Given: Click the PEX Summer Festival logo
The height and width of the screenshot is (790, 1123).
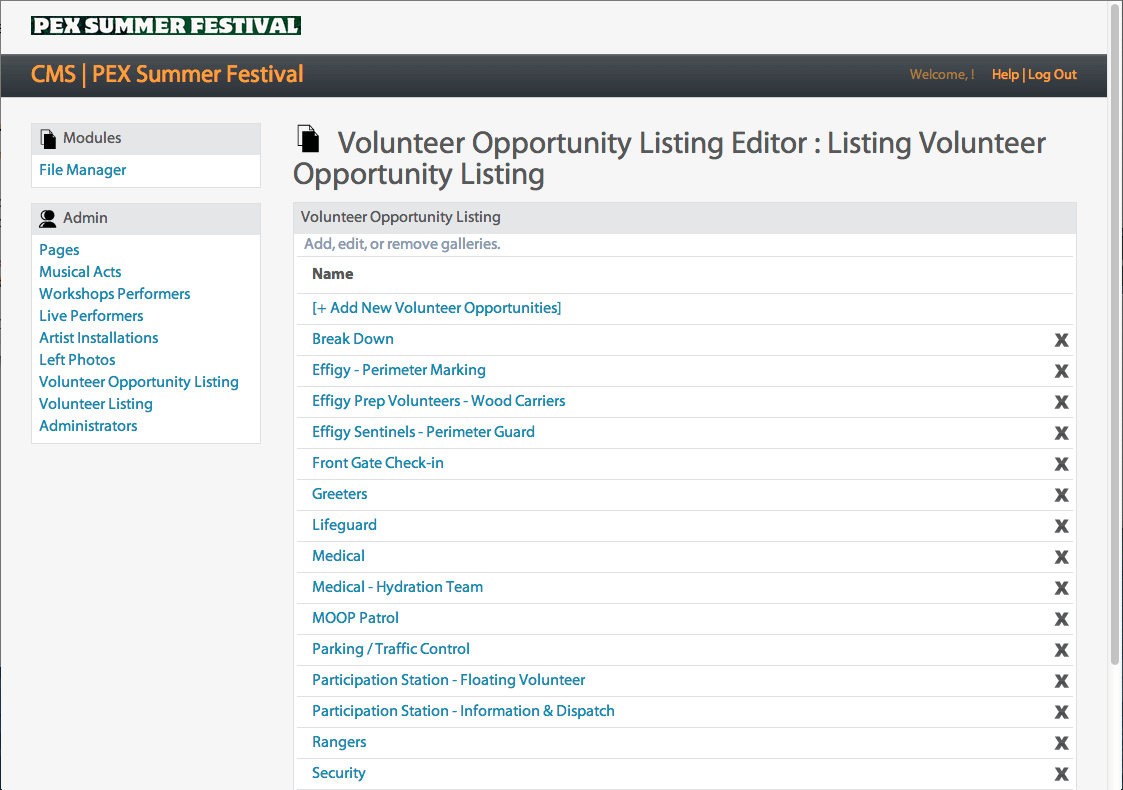Looking at the screenshot, I should coord(166,26).
